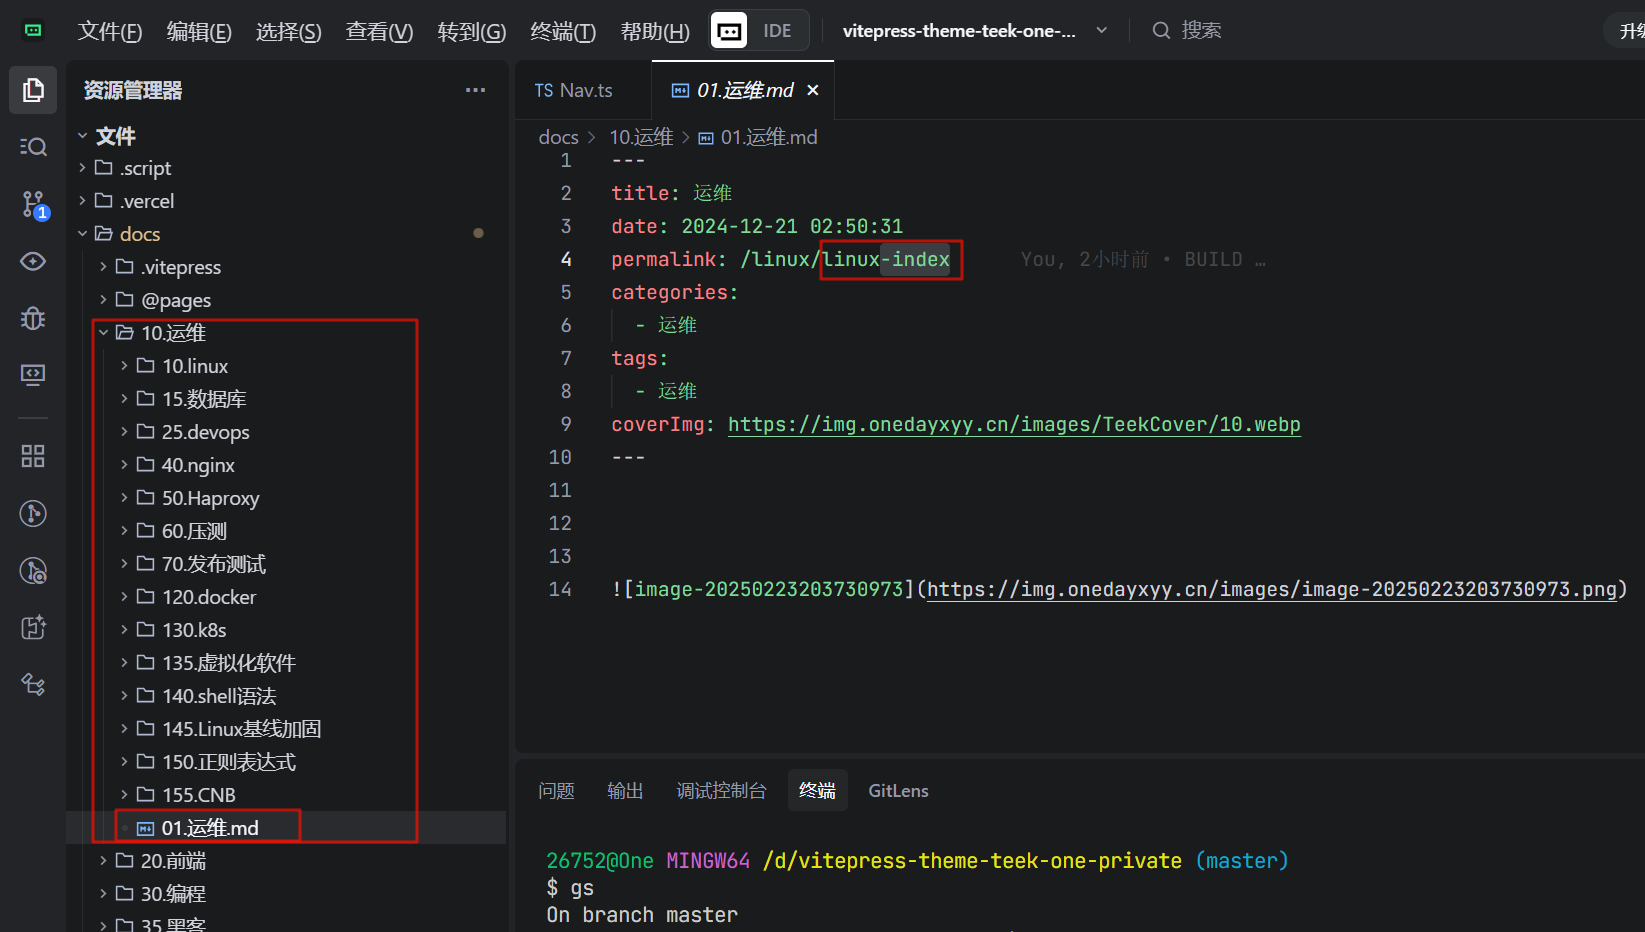Open the View menu 查看(V)

pyautogui.click(x=379, y=31)
